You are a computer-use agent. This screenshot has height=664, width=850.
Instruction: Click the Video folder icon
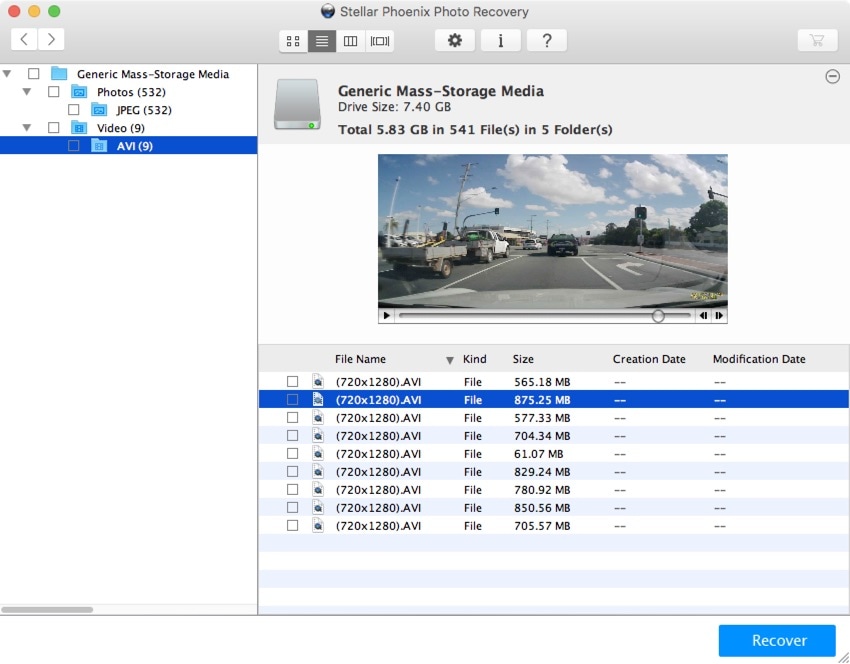pyautogui.click(x=79, y=128)
